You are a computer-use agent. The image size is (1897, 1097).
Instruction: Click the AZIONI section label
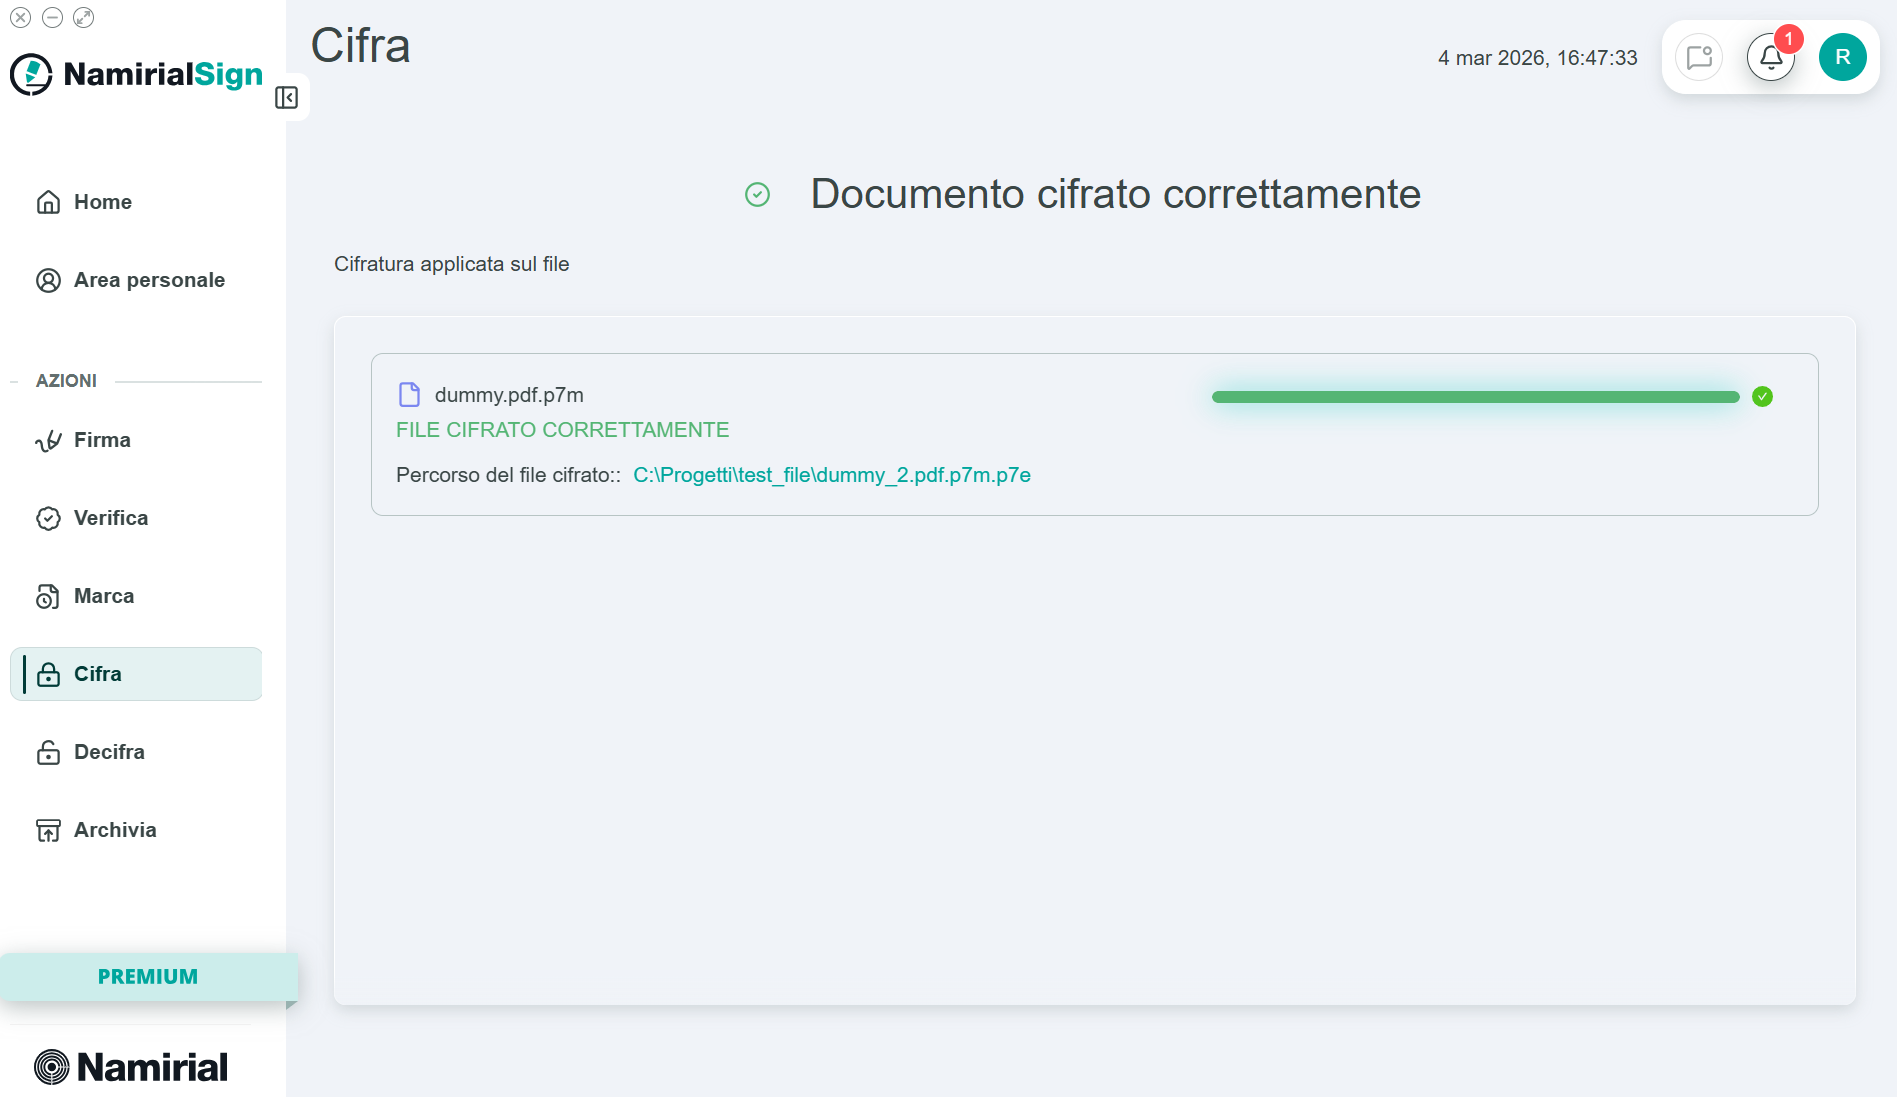66,381
